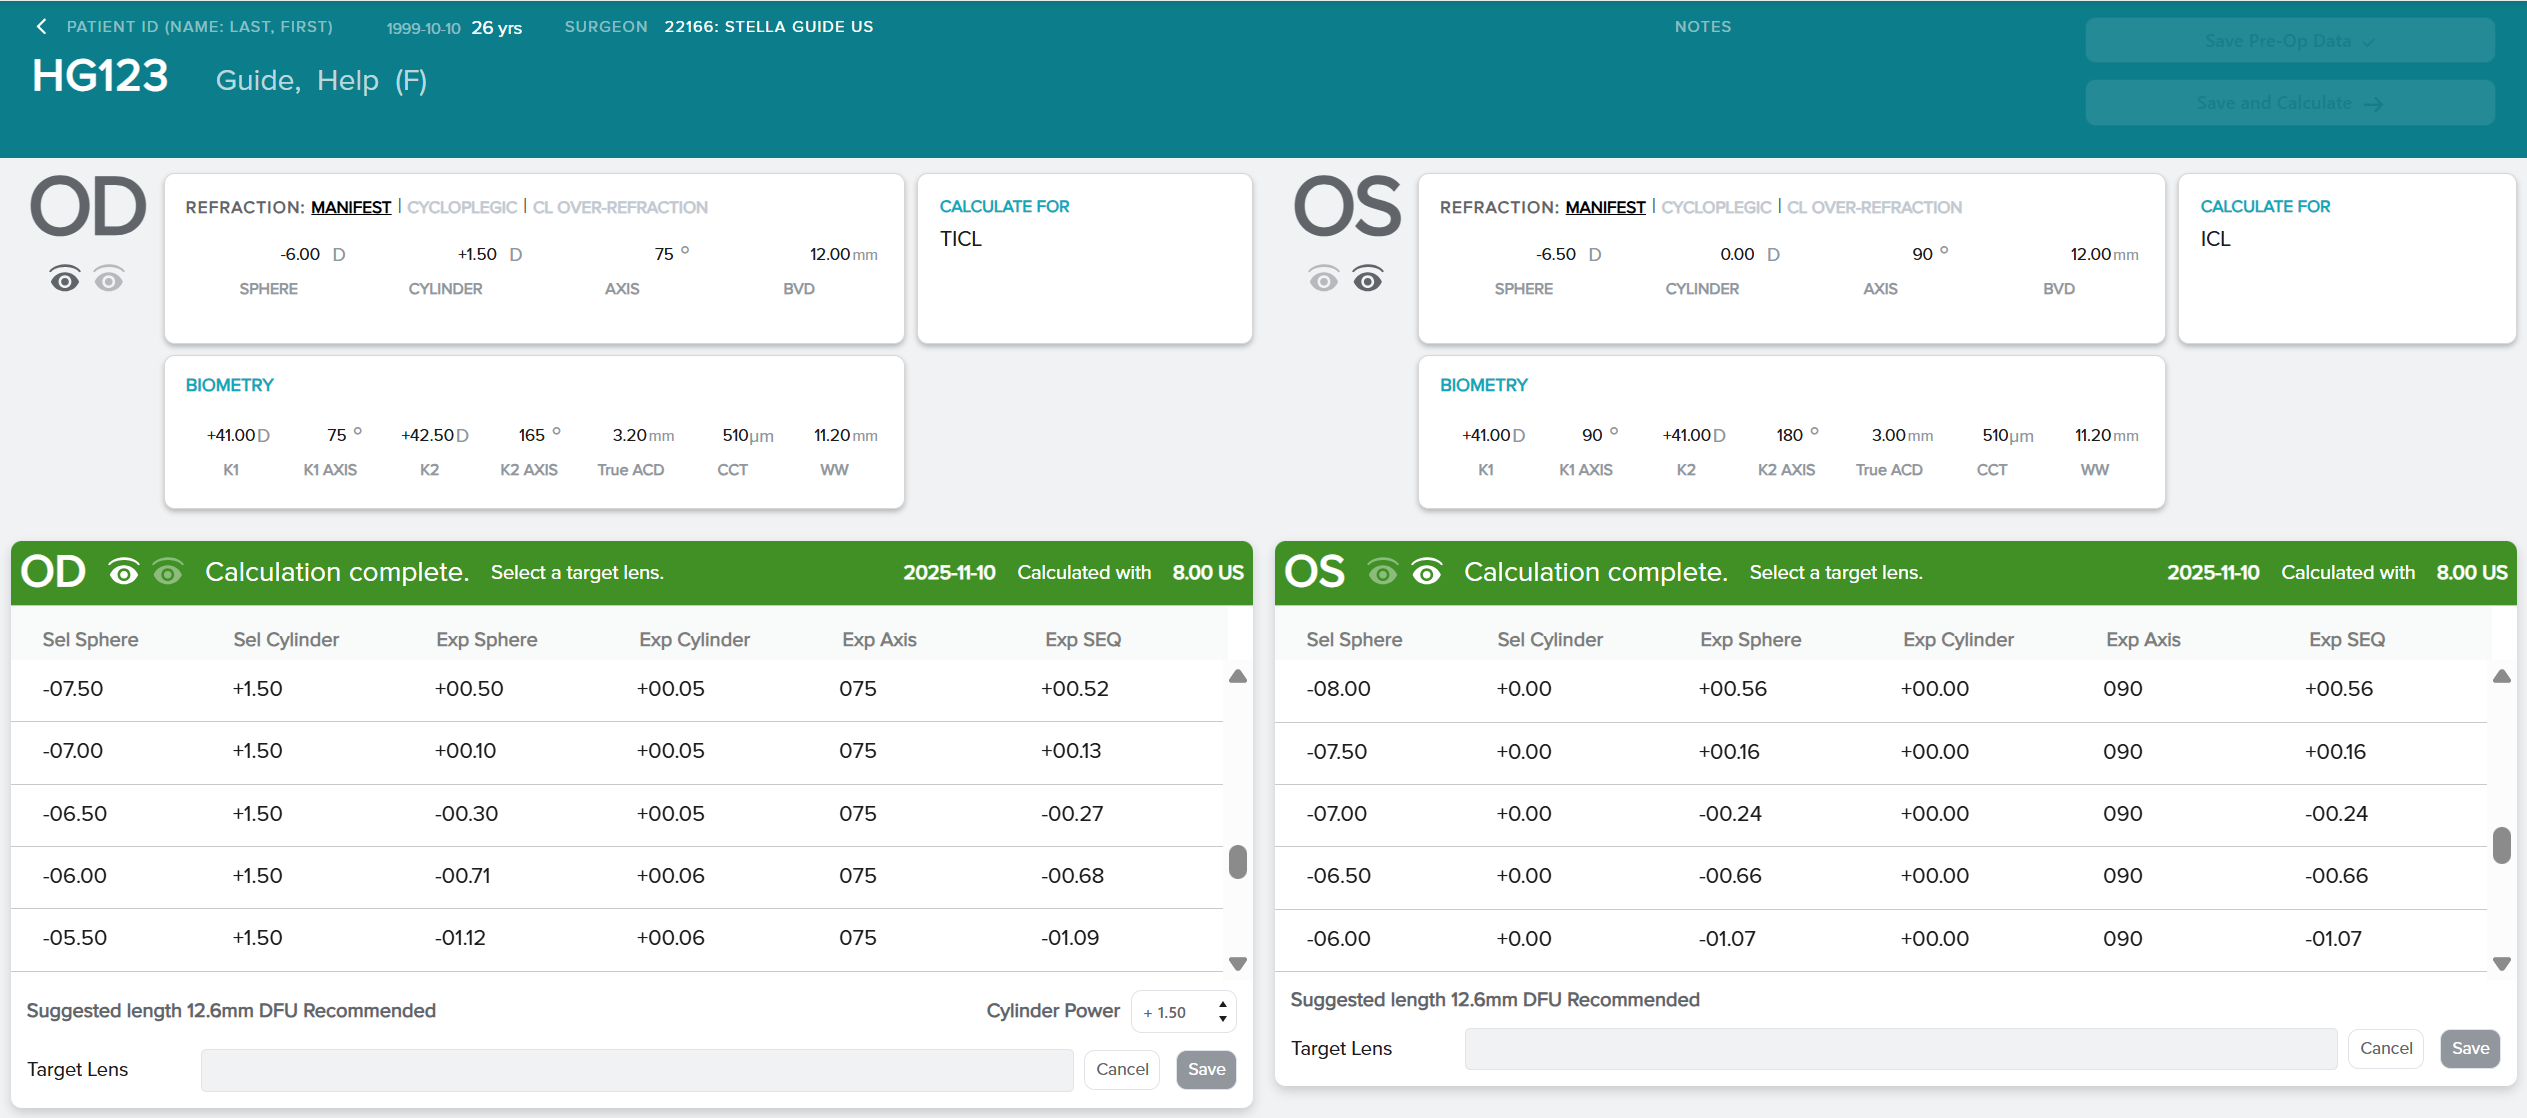Click the faded eye icon in OD results header
Screen dimensions: 2527x1118
click(168, 573)
